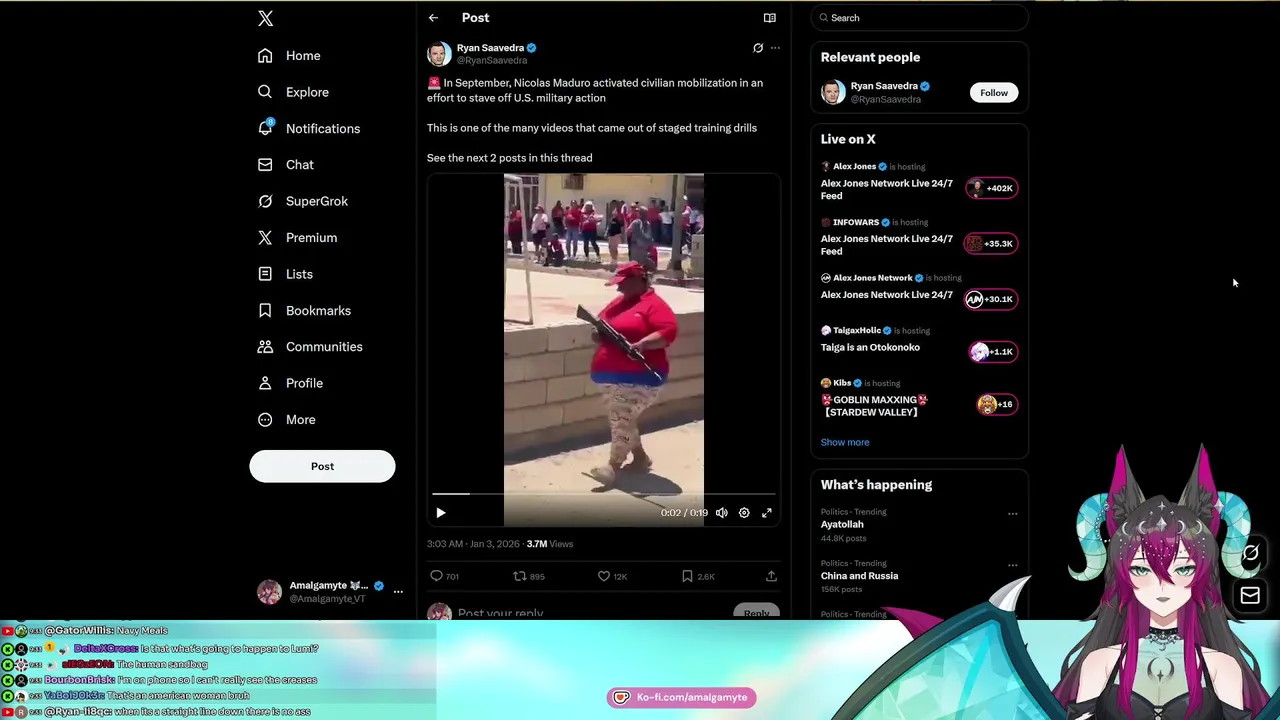Open Notifications from the sidebar
Image resolution: width=1280 pixels, height=720 pixels.
click(x=310, y=128)
